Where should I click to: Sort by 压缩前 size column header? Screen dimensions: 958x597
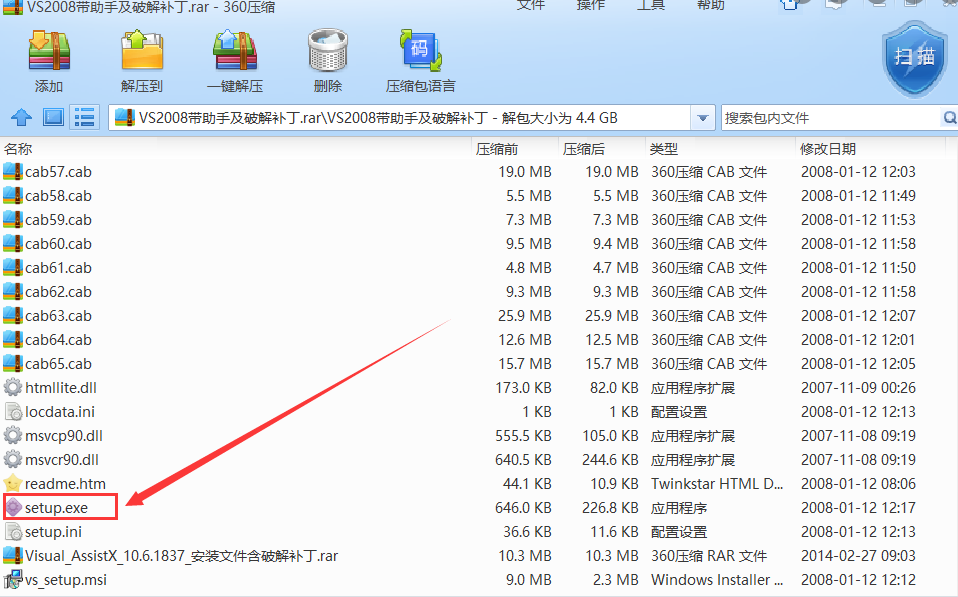pyautogui.click(x=497, y=149)
